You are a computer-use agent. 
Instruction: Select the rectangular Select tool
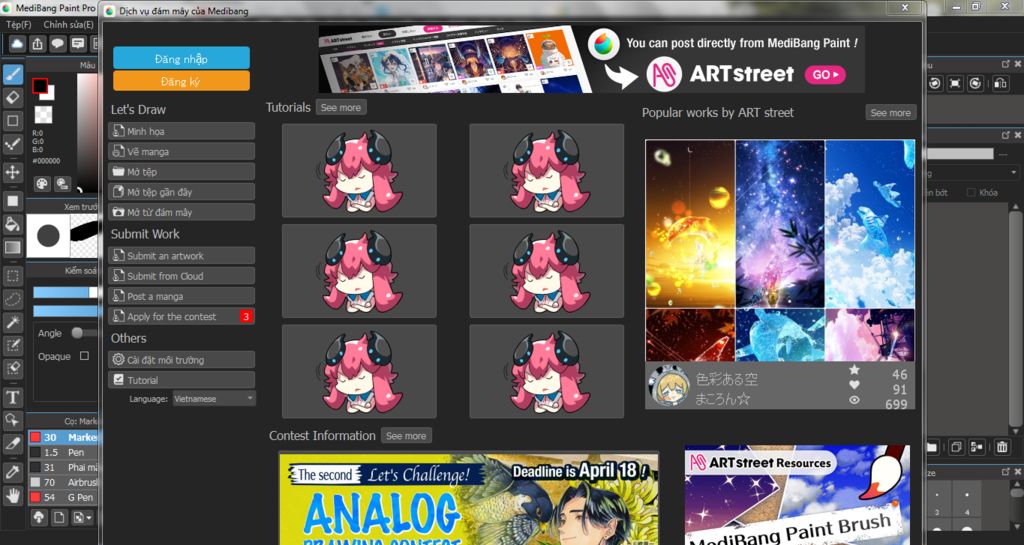coord(13,276)
